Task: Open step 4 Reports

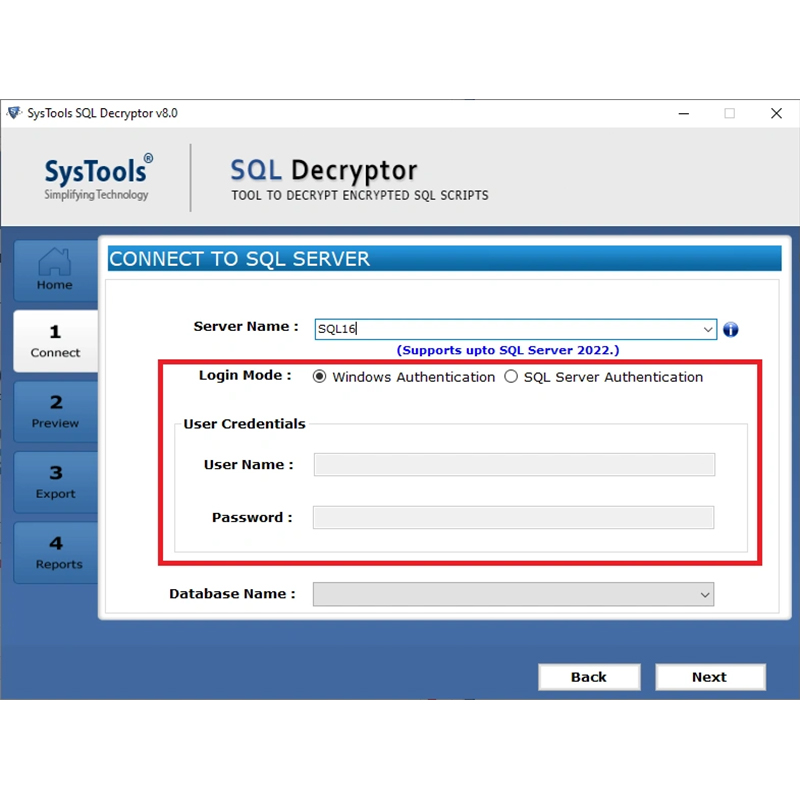Action: [x=55, y=553]
